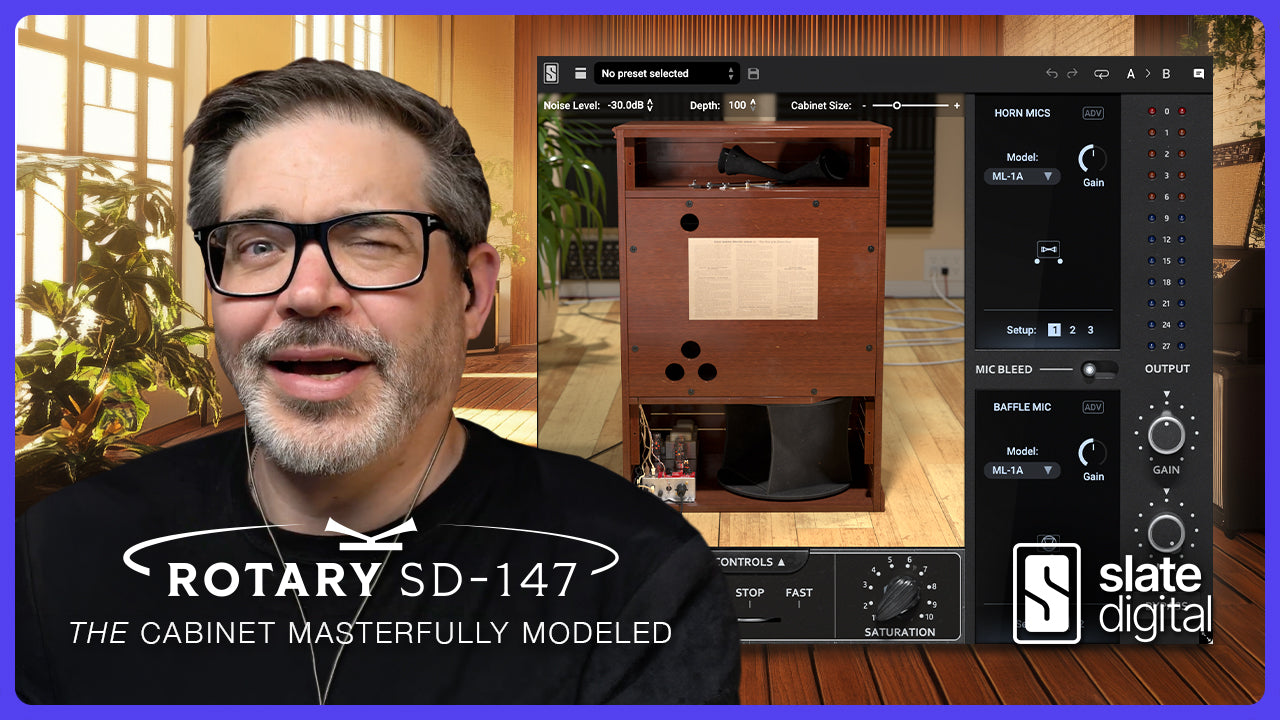This screenshot has width=1280, height=720.
Task: Click the resize handle at plugin corner
Action: (1206, 636)
